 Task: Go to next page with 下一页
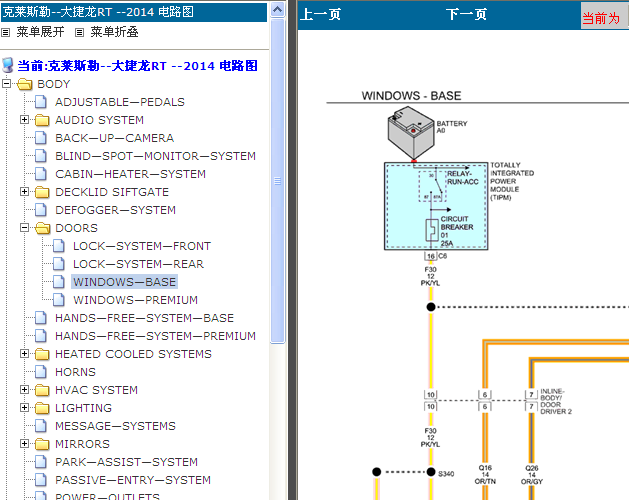[466, 14]
